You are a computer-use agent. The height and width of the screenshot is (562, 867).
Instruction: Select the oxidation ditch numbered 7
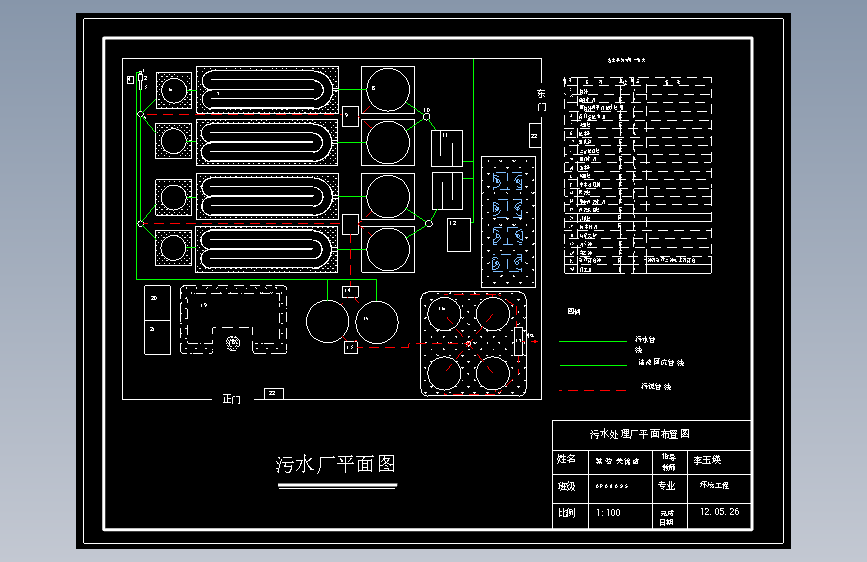click(x=268, y=90)
